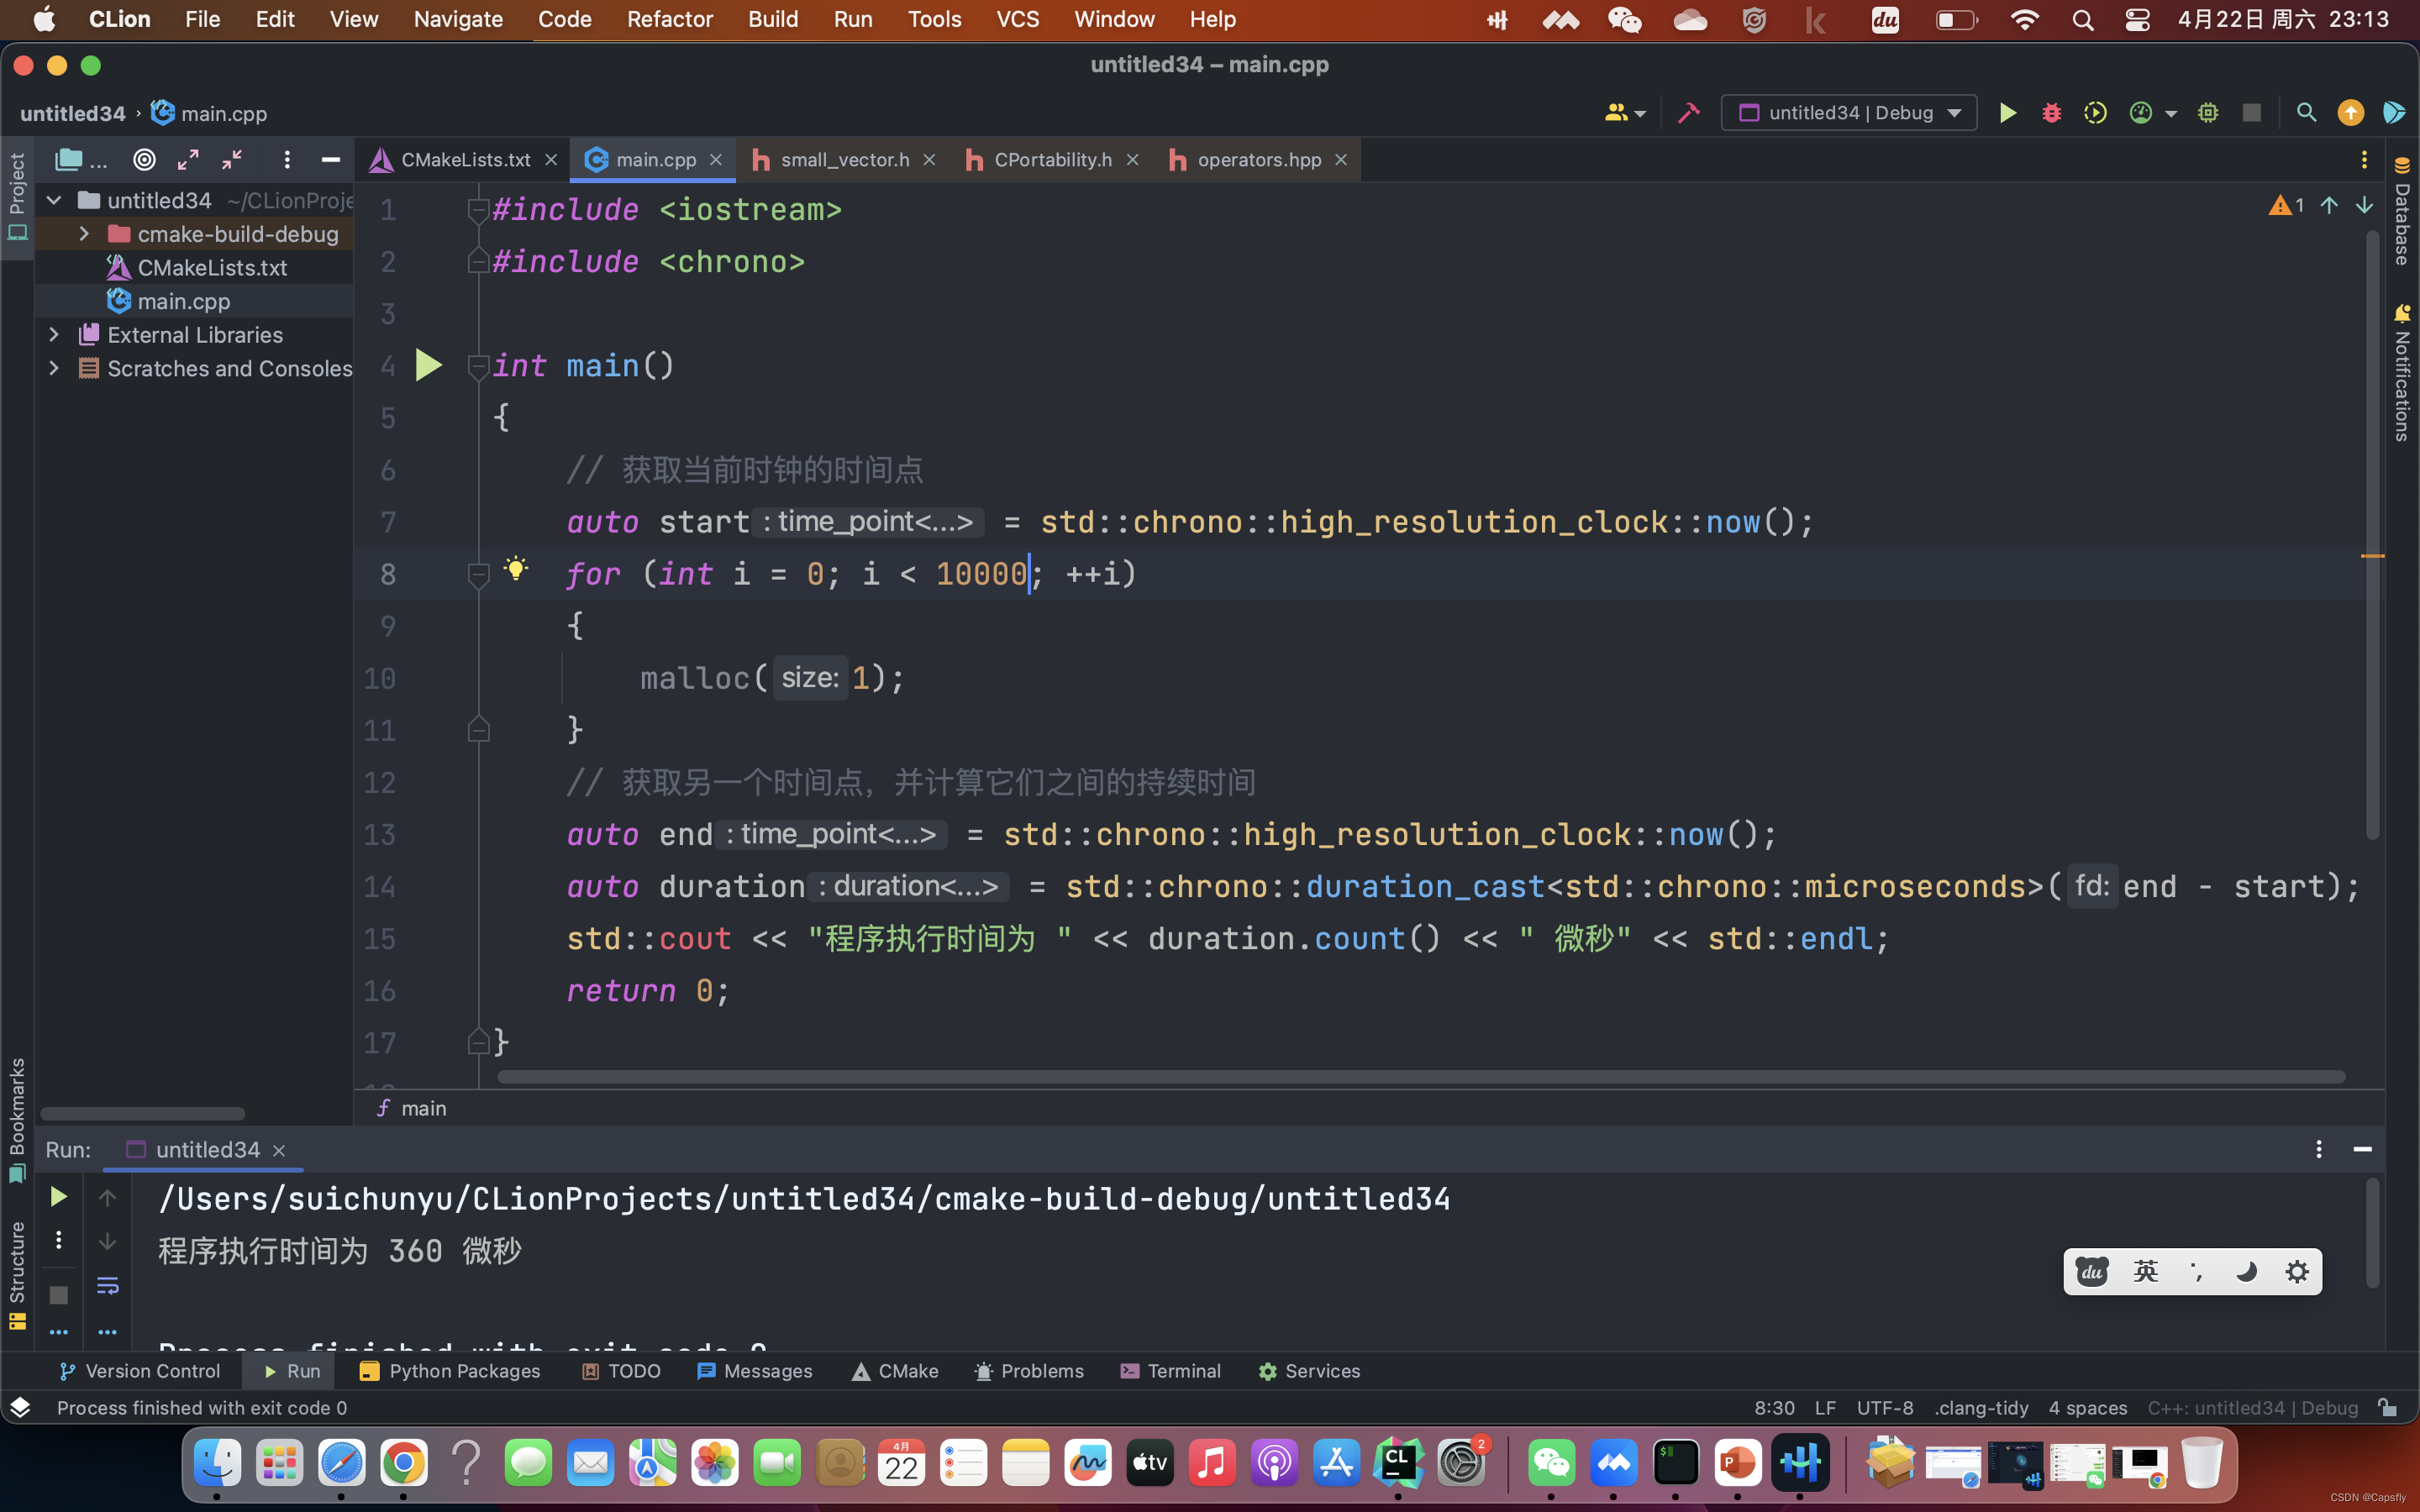Open the Refactor menu

pyautogui.click(x=669, y=19)
